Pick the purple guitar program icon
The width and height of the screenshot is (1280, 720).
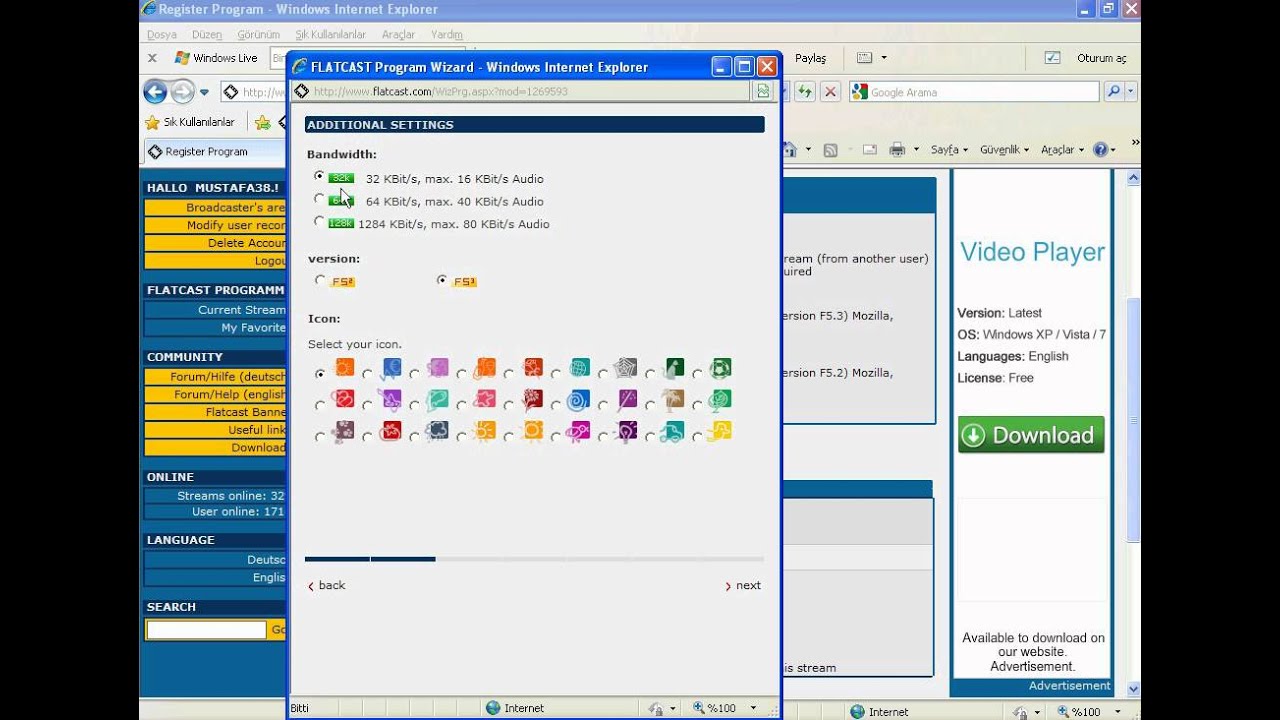pos(391,400)
